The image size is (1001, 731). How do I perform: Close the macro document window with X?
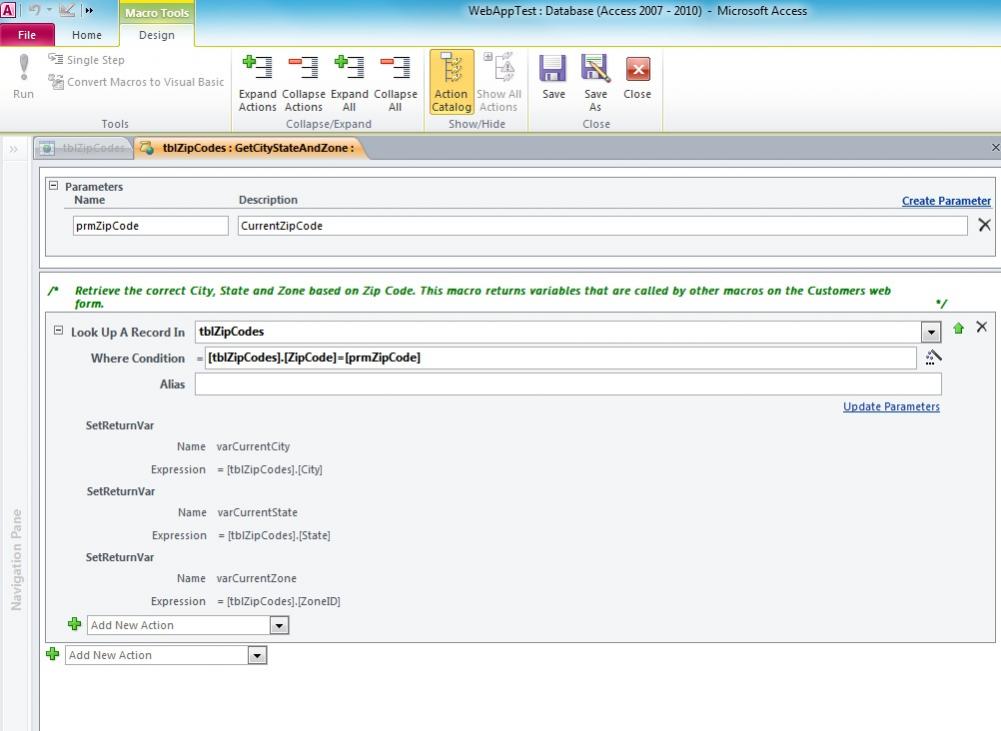[x=995, y=147]
